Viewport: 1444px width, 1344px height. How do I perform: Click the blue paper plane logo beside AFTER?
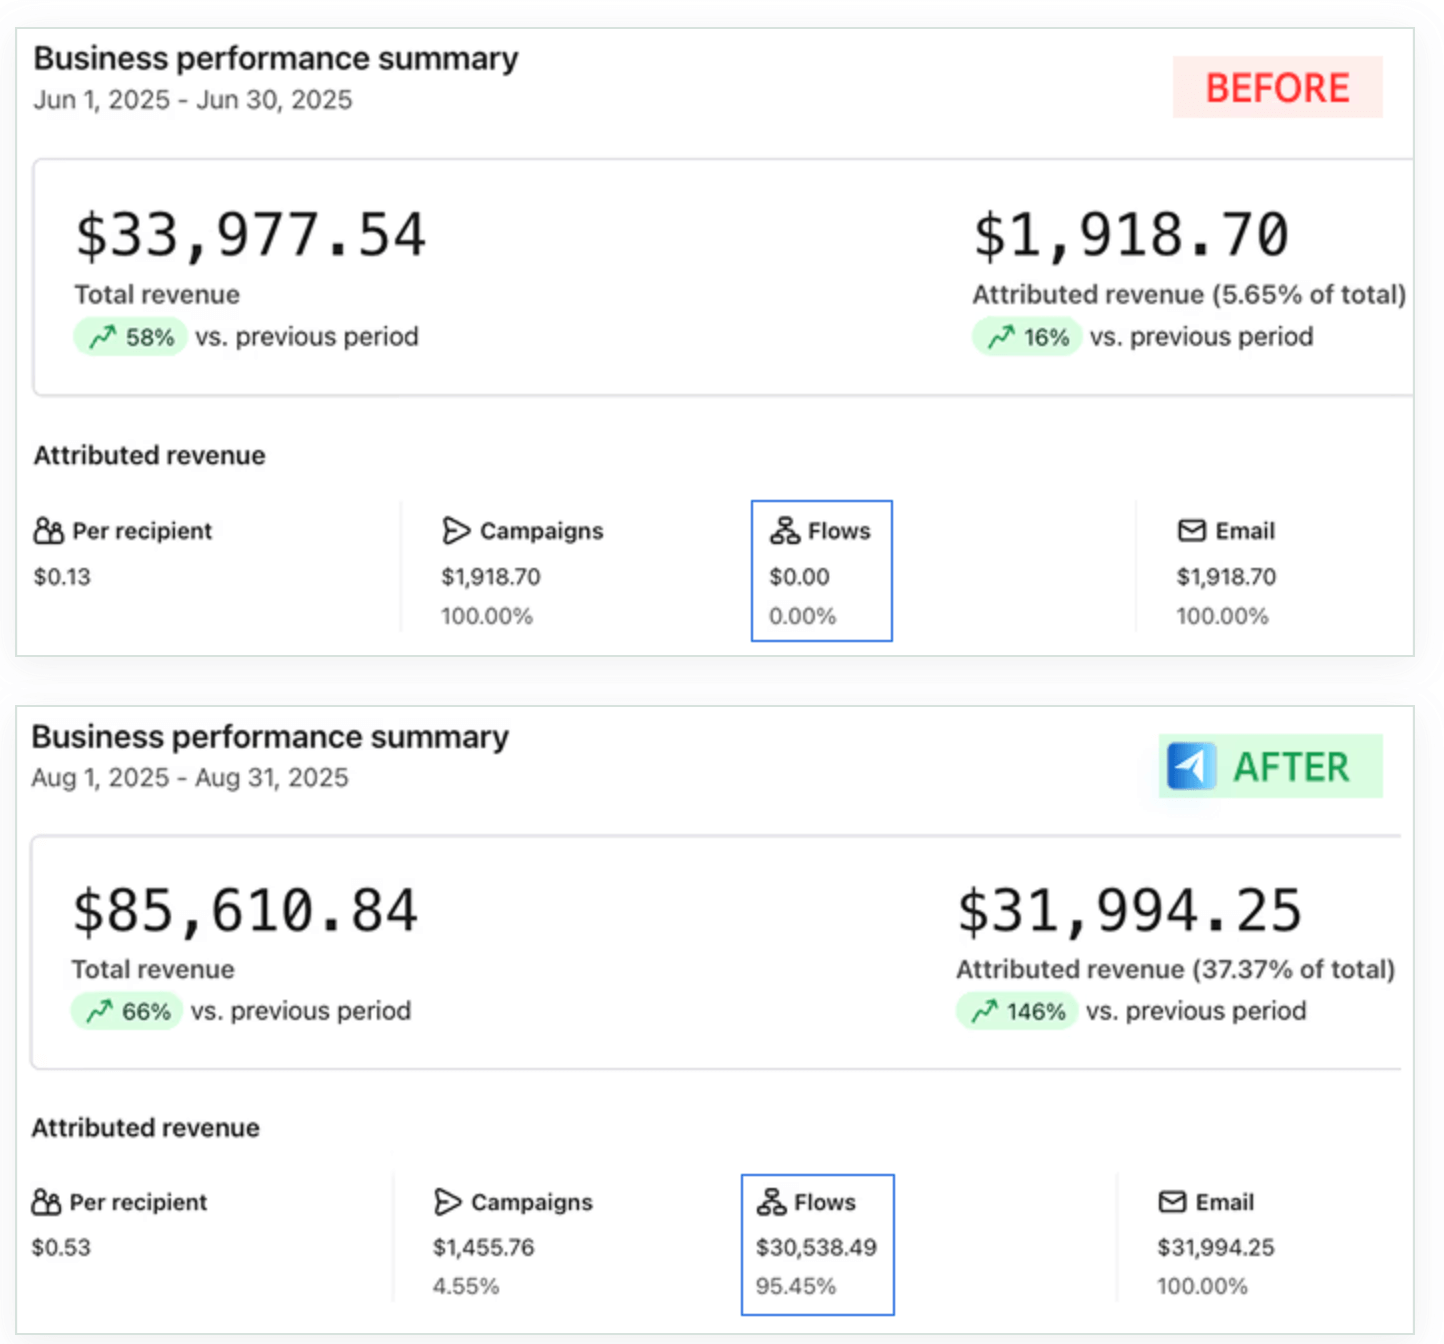click(x=1191, y=767)
